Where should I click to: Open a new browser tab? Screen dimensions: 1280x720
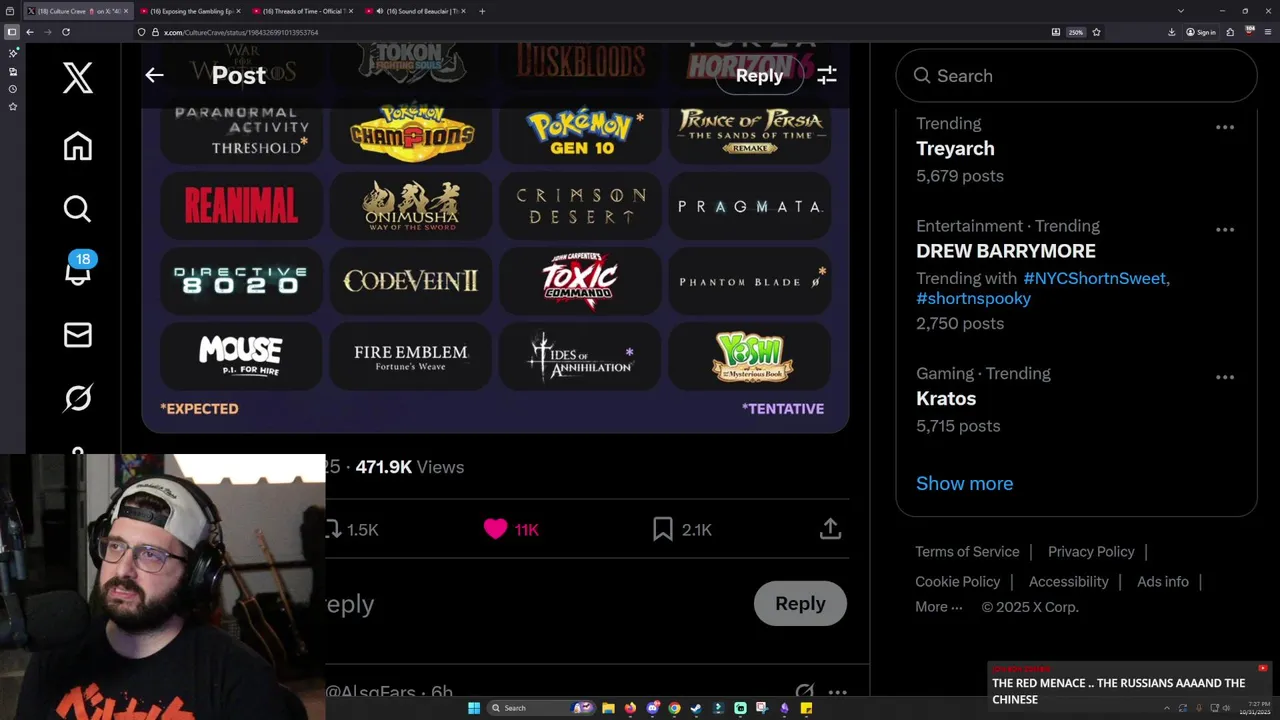482,11
